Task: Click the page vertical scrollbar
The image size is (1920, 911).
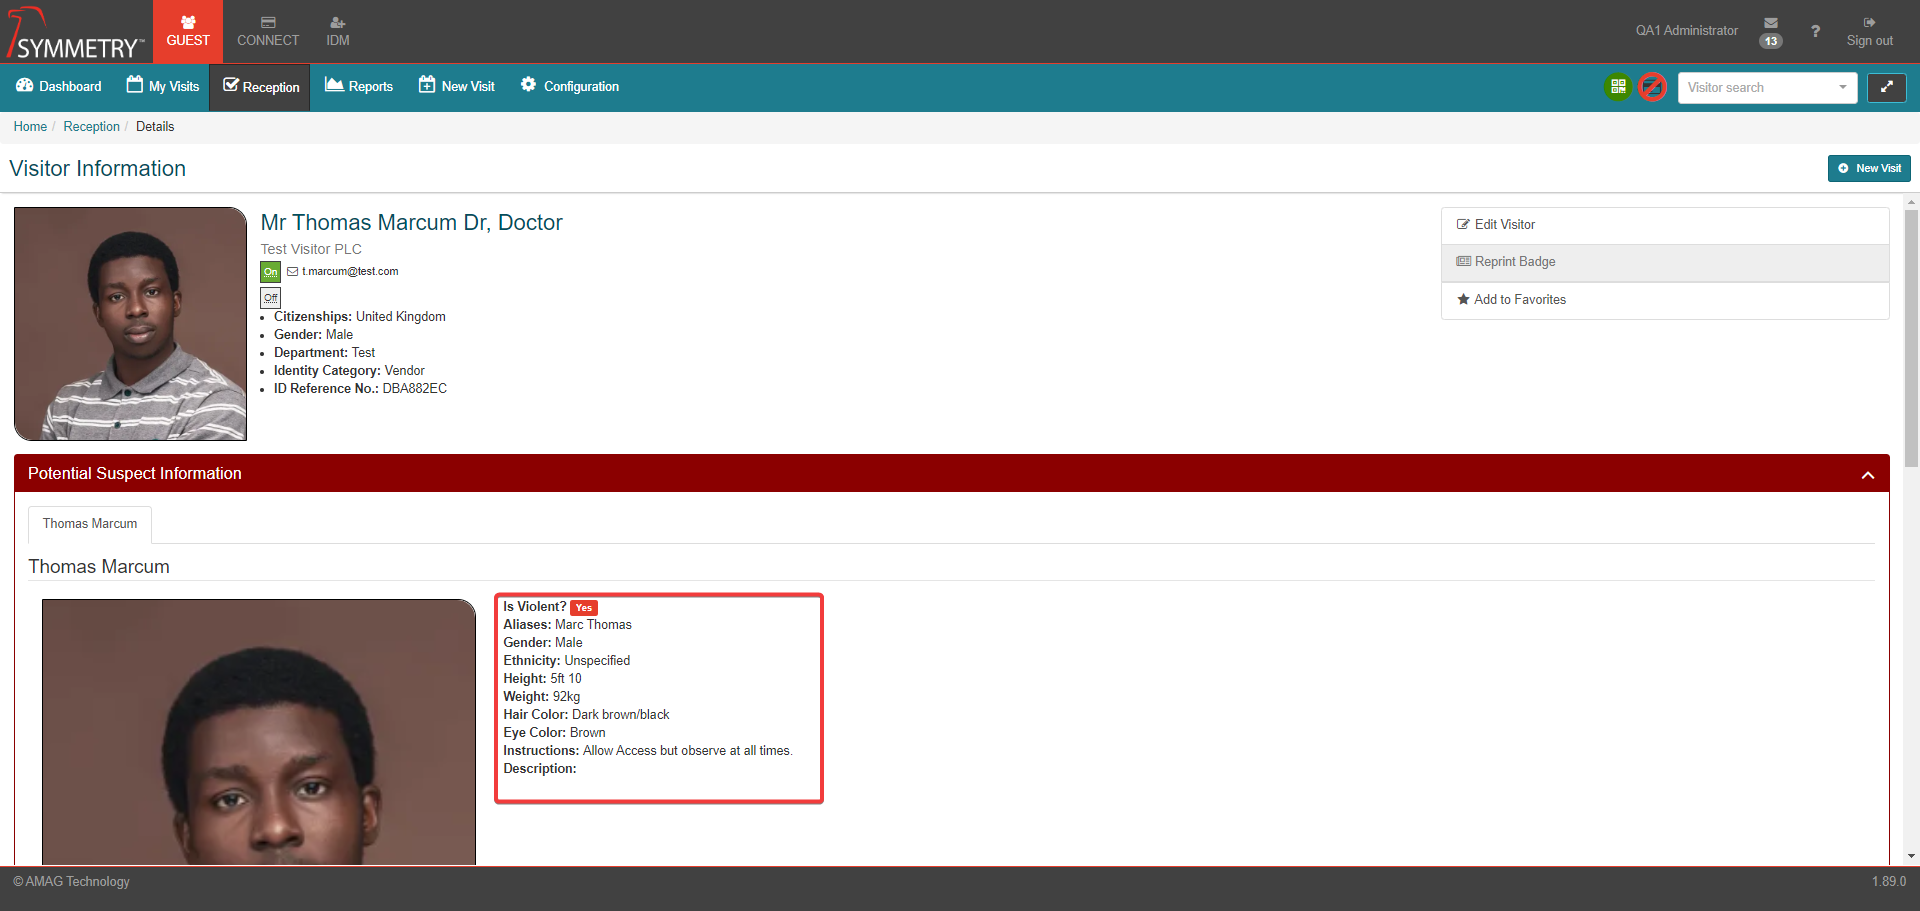Action: pyautogui.click(x=1911, y=340)
